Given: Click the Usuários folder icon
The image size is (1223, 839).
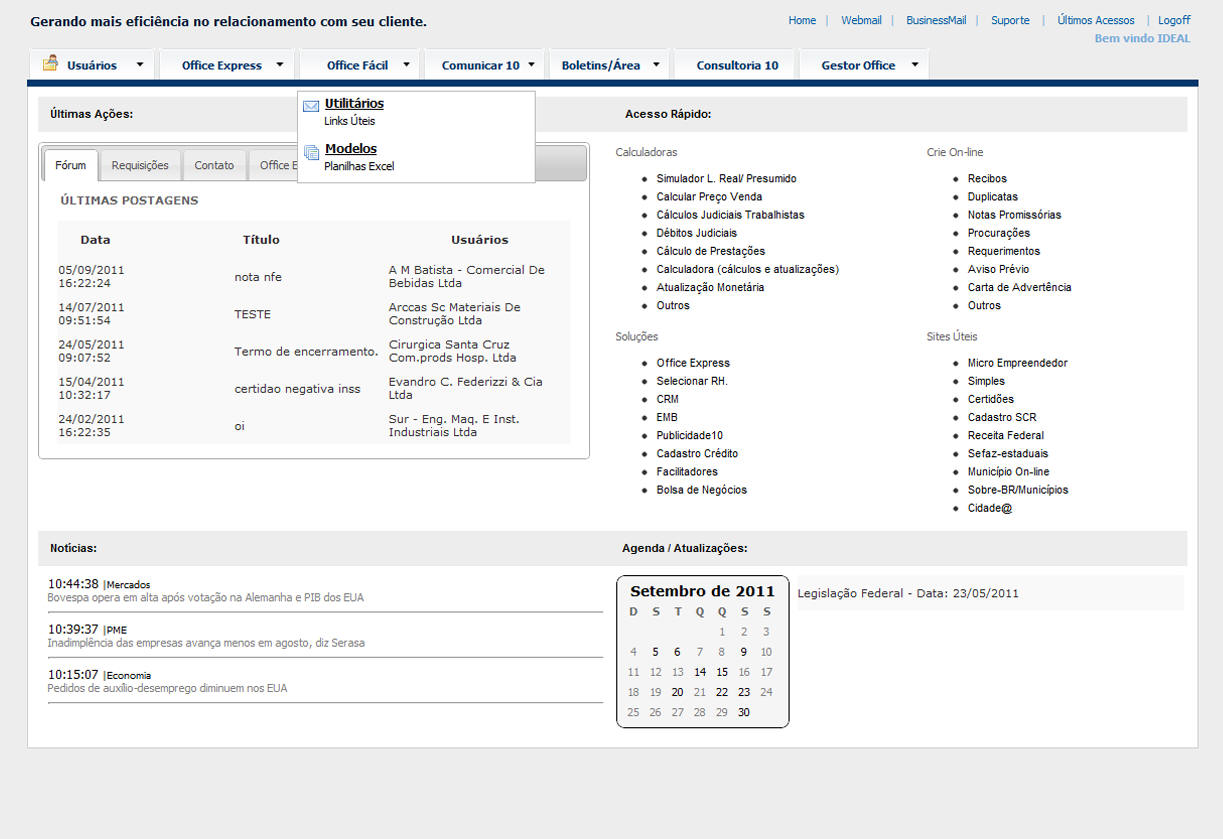Looking at the screenshot, I should [x=50, y=64].
